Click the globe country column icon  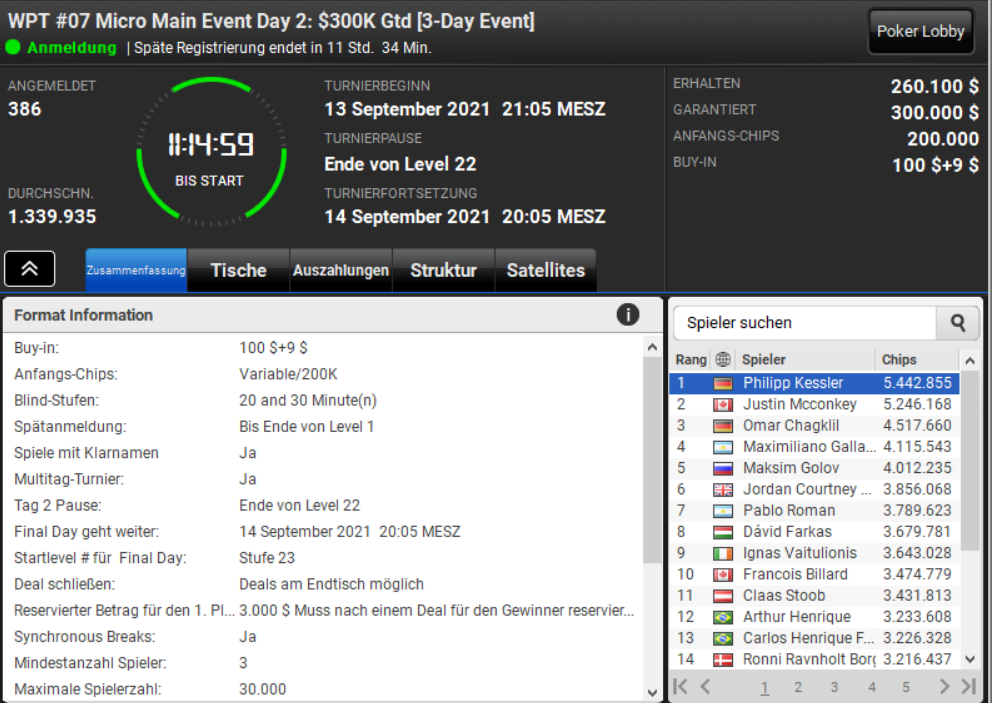coord(722,359)
